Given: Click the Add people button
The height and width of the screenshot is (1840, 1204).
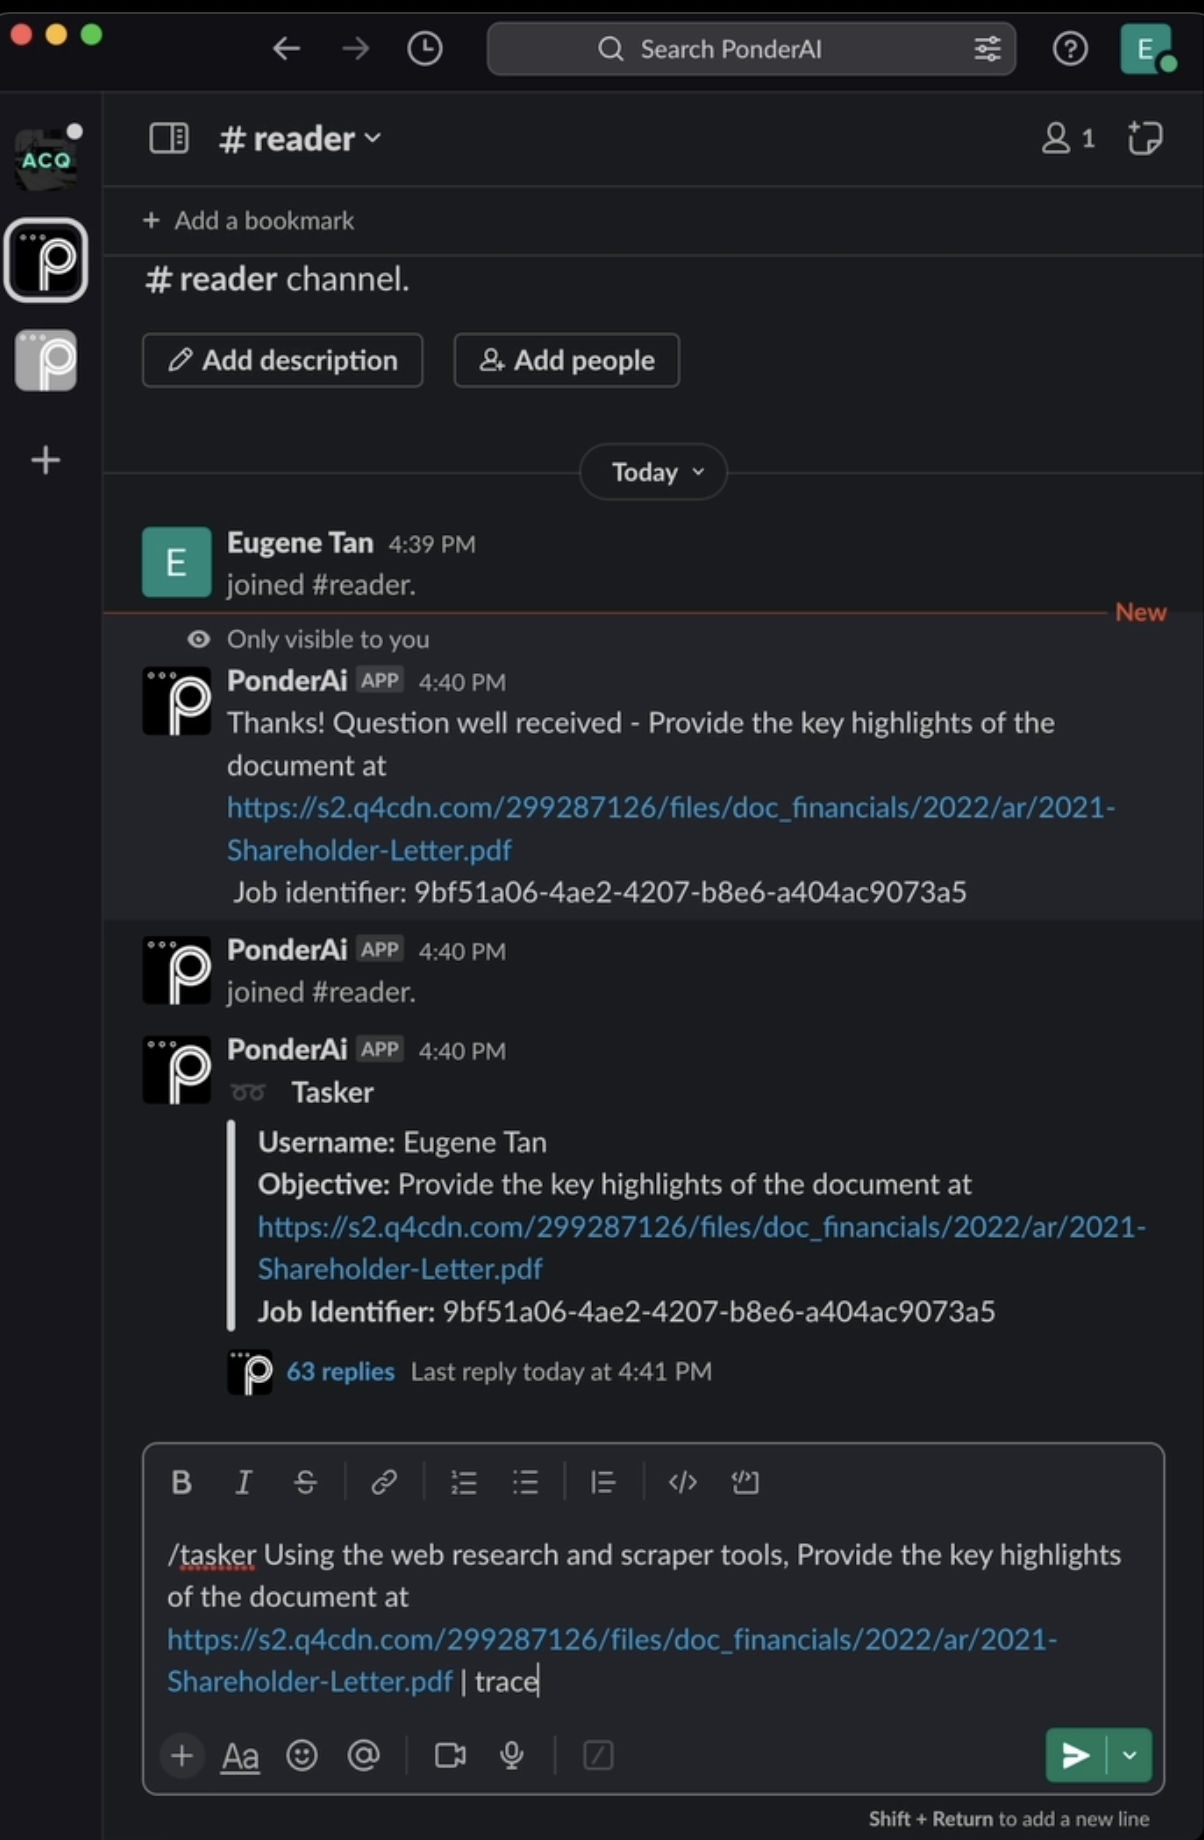Looking at the screenshot, I should [567, 360].
